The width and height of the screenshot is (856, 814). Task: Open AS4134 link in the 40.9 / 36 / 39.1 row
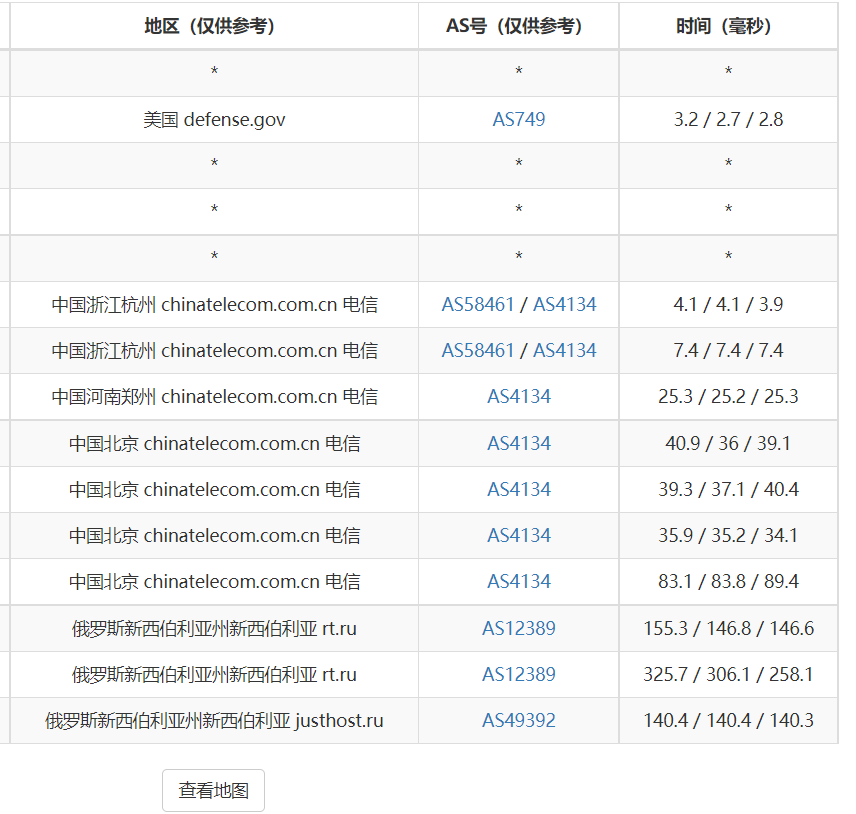519,443
